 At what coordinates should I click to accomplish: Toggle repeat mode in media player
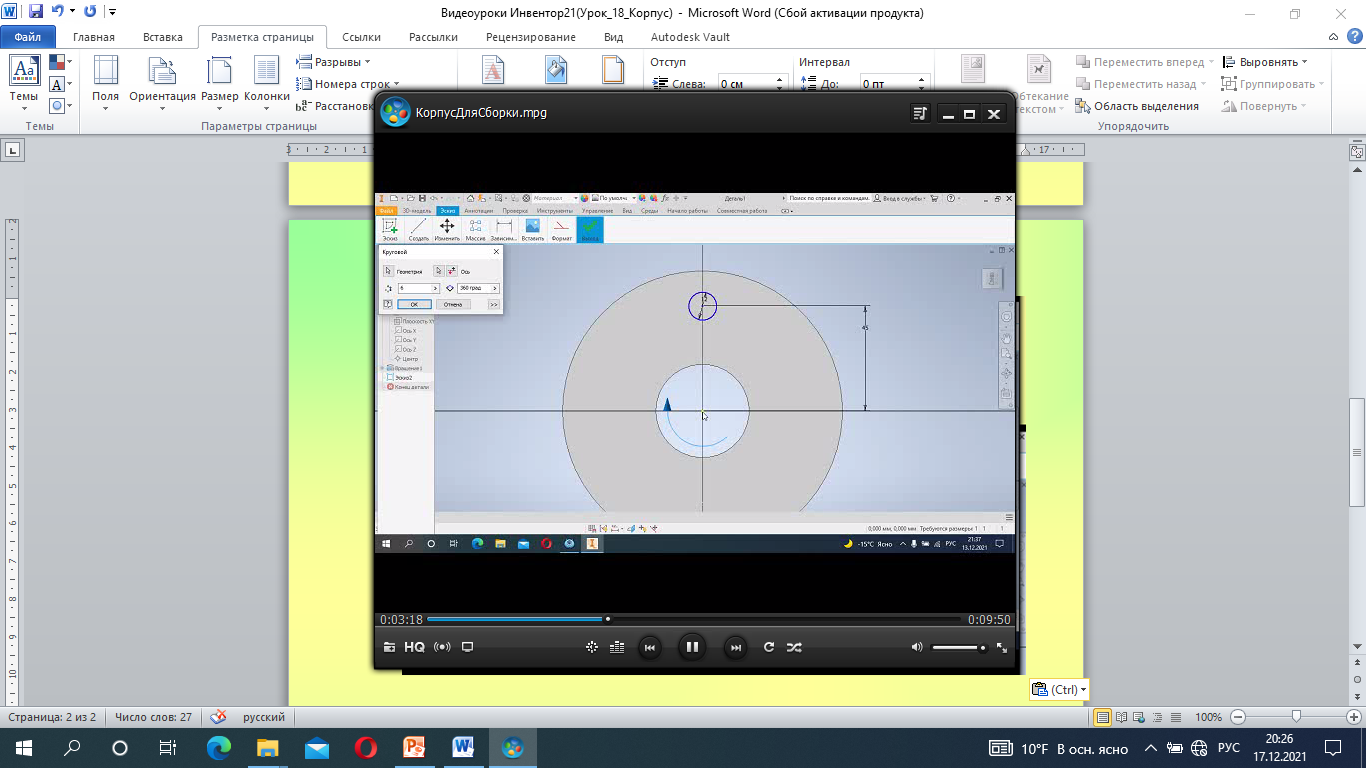(769, 647)
